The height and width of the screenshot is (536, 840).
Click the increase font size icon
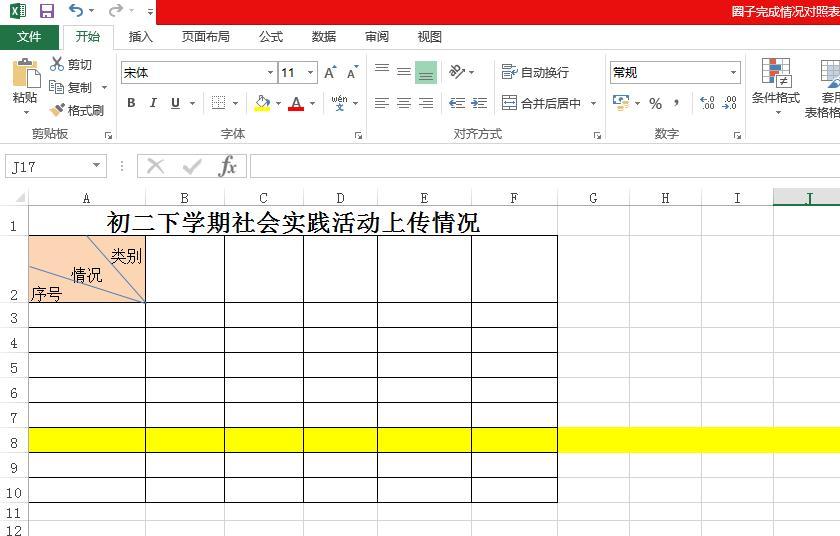pos(330,73)
